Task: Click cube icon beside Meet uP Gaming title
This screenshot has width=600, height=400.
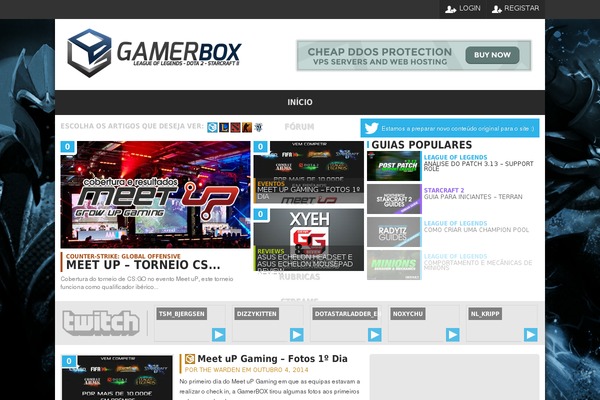Action: [x=190, y=359]
